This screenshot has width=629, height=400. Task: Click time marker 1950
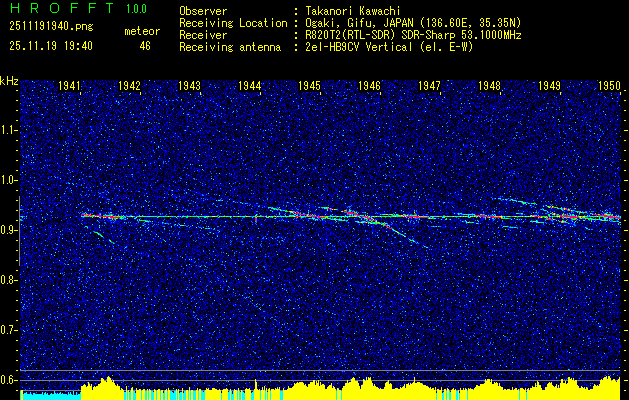point(609,85)
